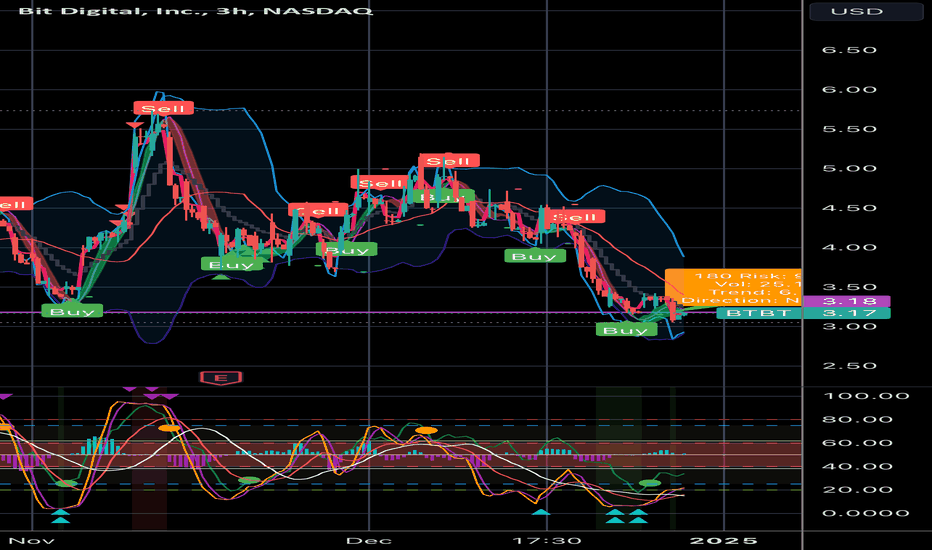Image resolution: width=932 pixels, height=550 pixels.
Task: Click the 20.00 oscillator axis label
Action: [x=858, y=490]
